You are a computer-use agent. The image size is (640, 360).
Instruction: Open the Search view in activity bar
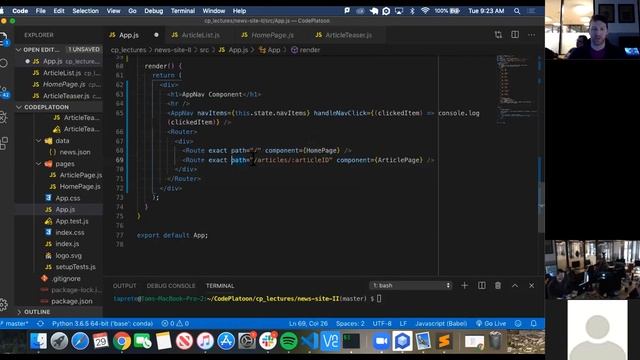[3, 63]
